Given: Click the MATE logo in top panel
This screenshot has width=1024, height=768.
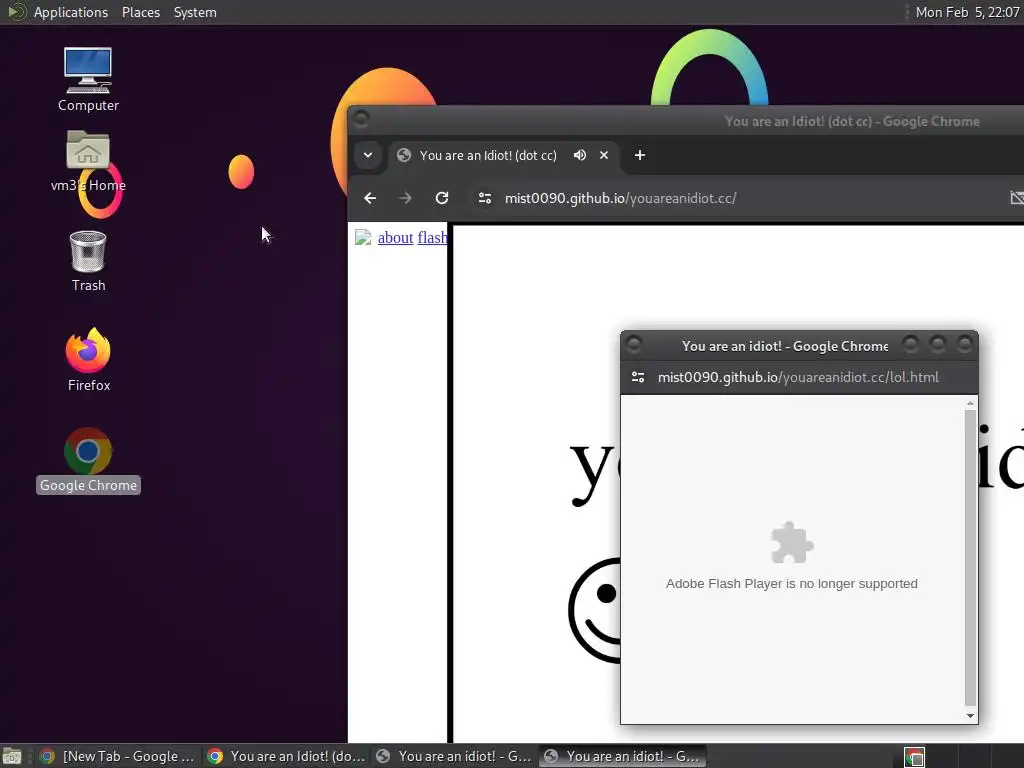Looking at the screenshot, I should pyautogui.click(x=16, y=12).
